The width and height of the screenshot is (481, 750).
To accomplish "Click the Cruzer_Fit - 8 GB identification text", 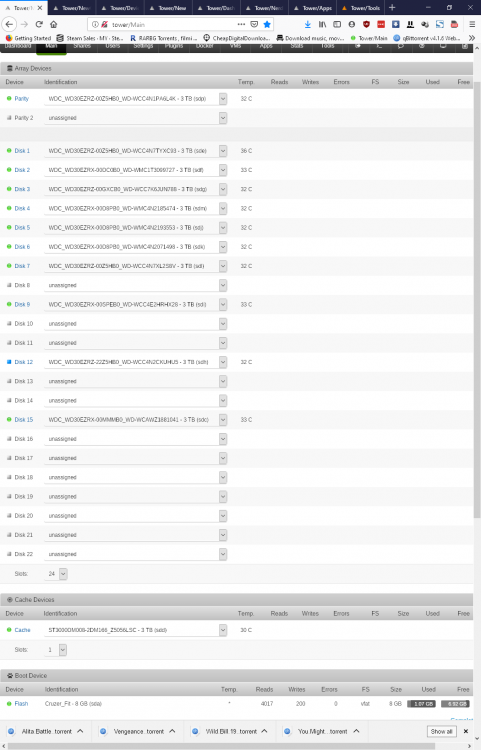I will (73, 704).
